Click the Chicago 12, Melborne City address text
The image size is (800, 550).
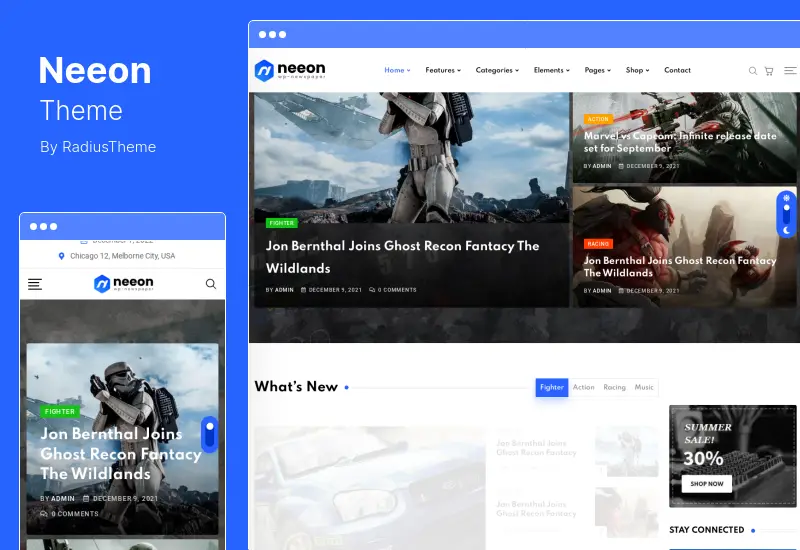point(122,256)
